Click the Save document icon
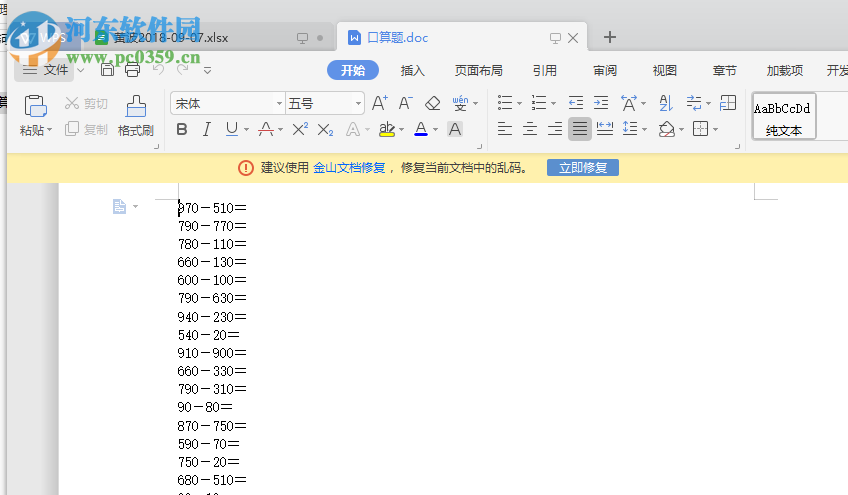The image size is (848, 495). (107, 69)
